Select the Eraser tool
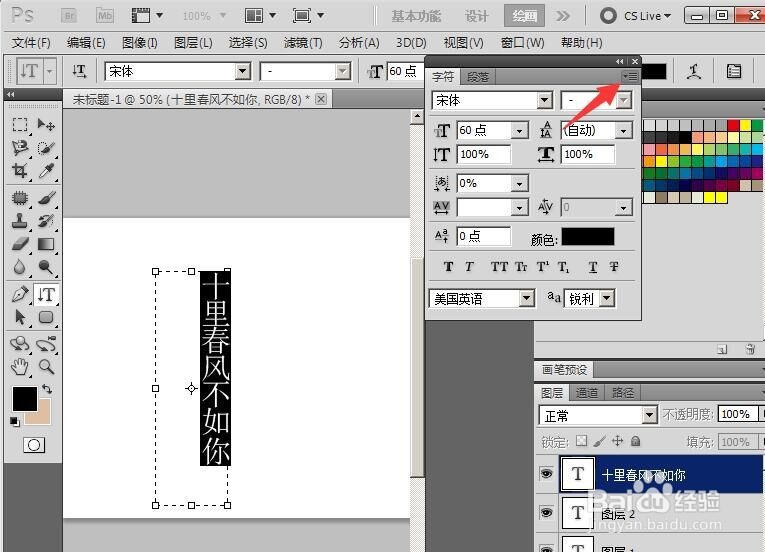This screenshot has height=552, width=765. [x=20, y=244]
